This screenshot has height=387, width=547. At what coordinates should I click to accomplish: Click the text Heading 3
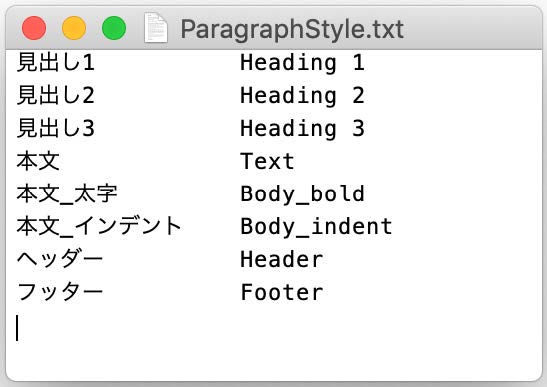(302, 128)
